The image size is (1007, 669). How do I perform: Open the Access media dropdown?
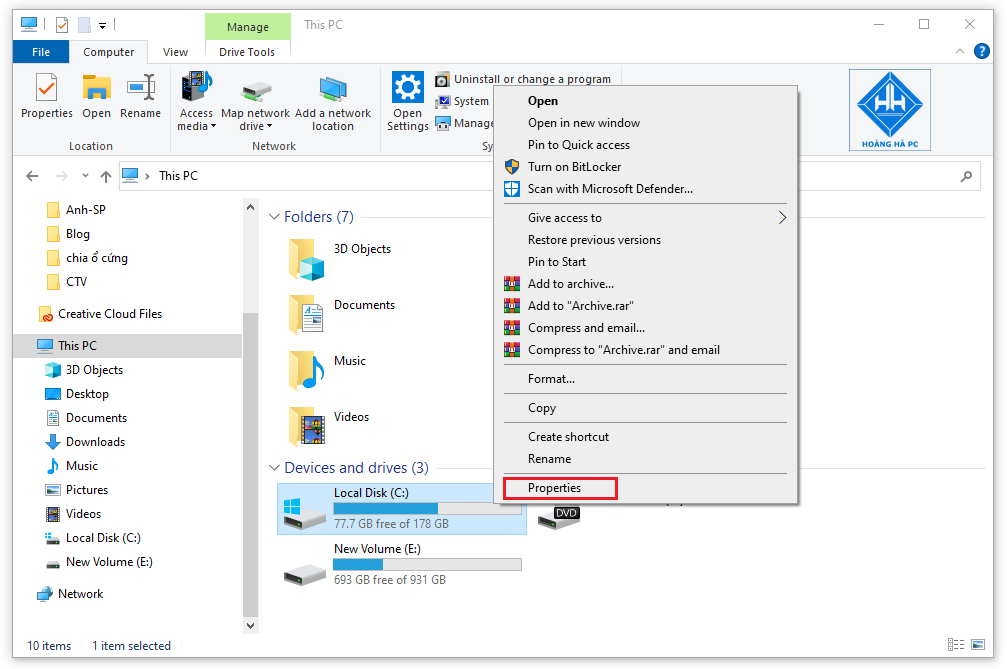(196, 102)
